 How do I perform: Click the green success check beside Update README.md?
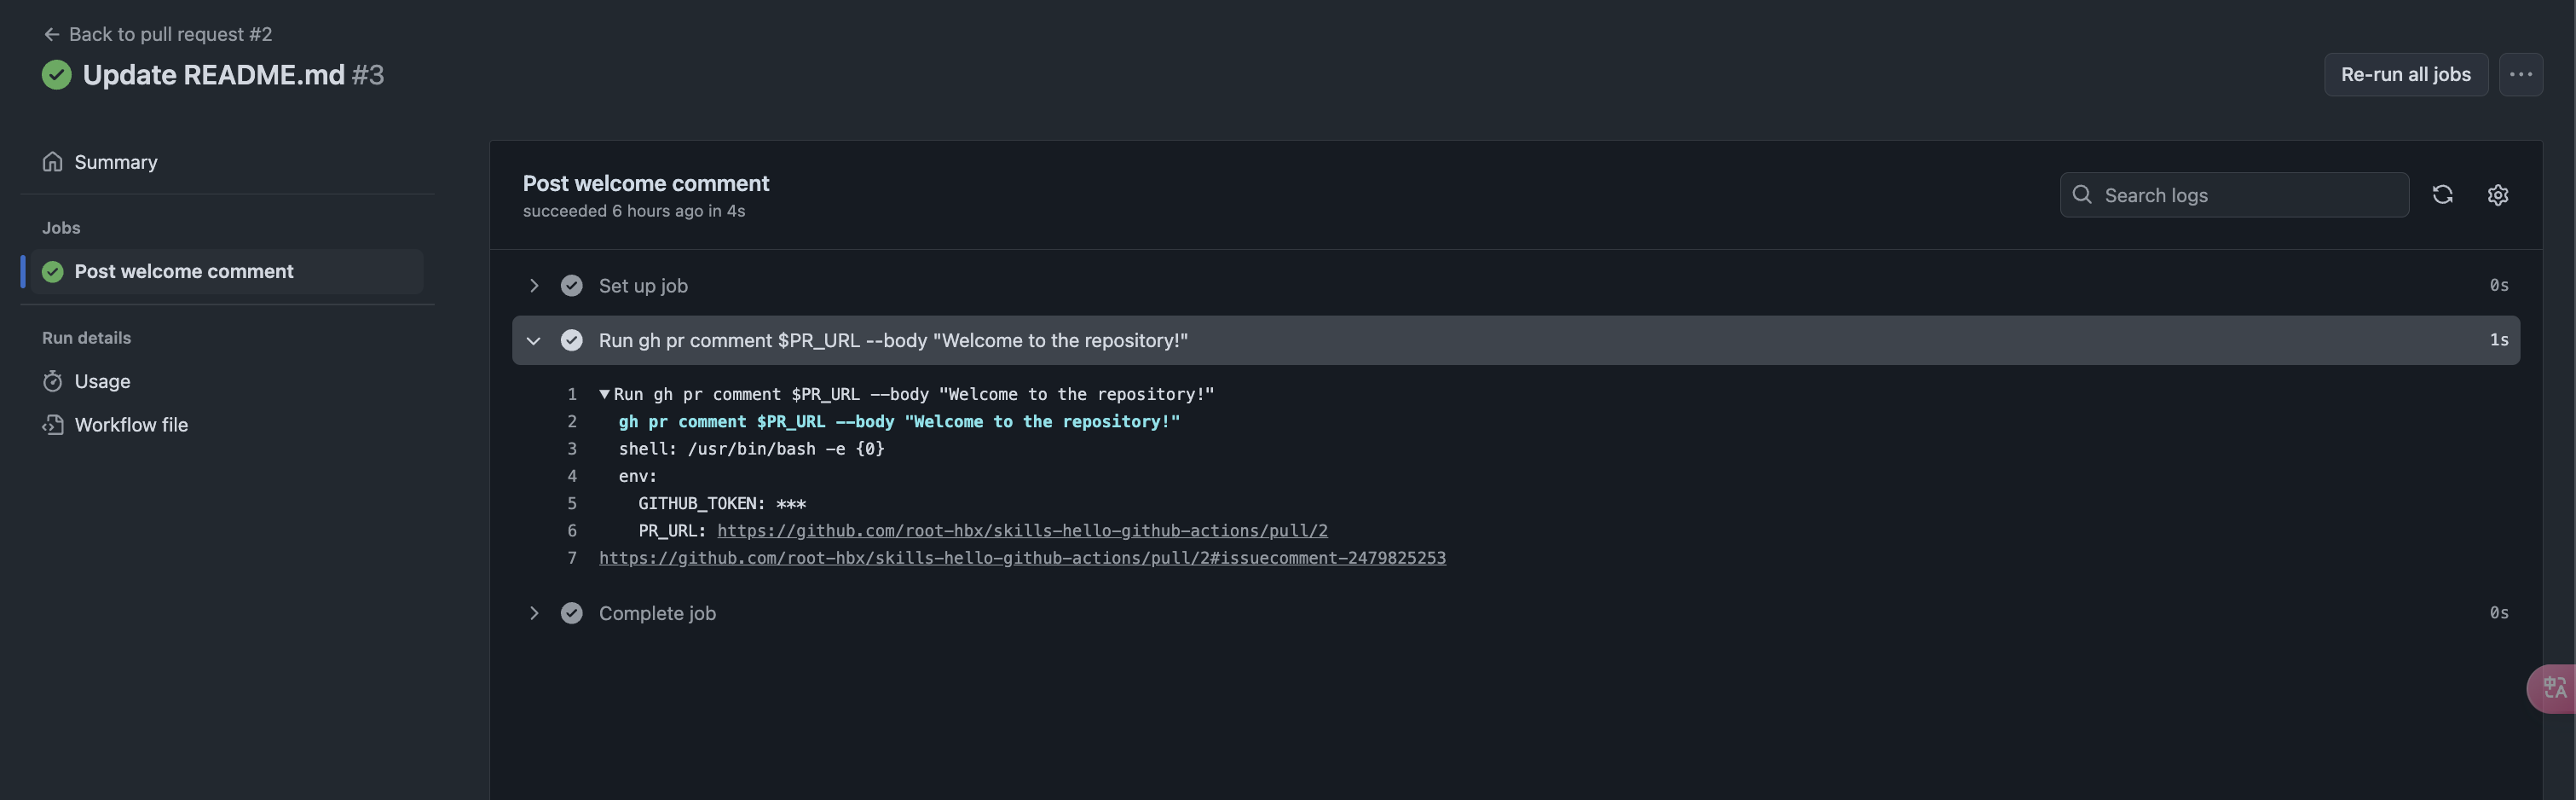(57, 74)
